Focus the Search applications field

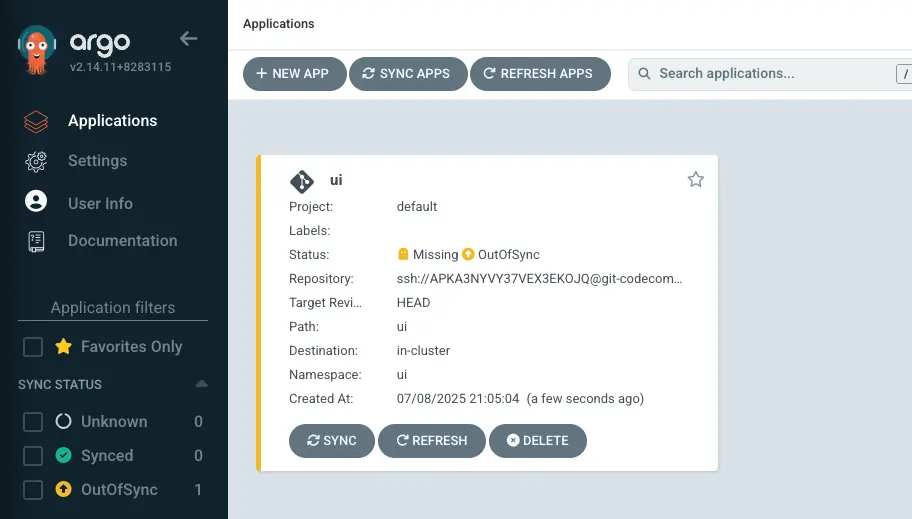tap(770, 74)
